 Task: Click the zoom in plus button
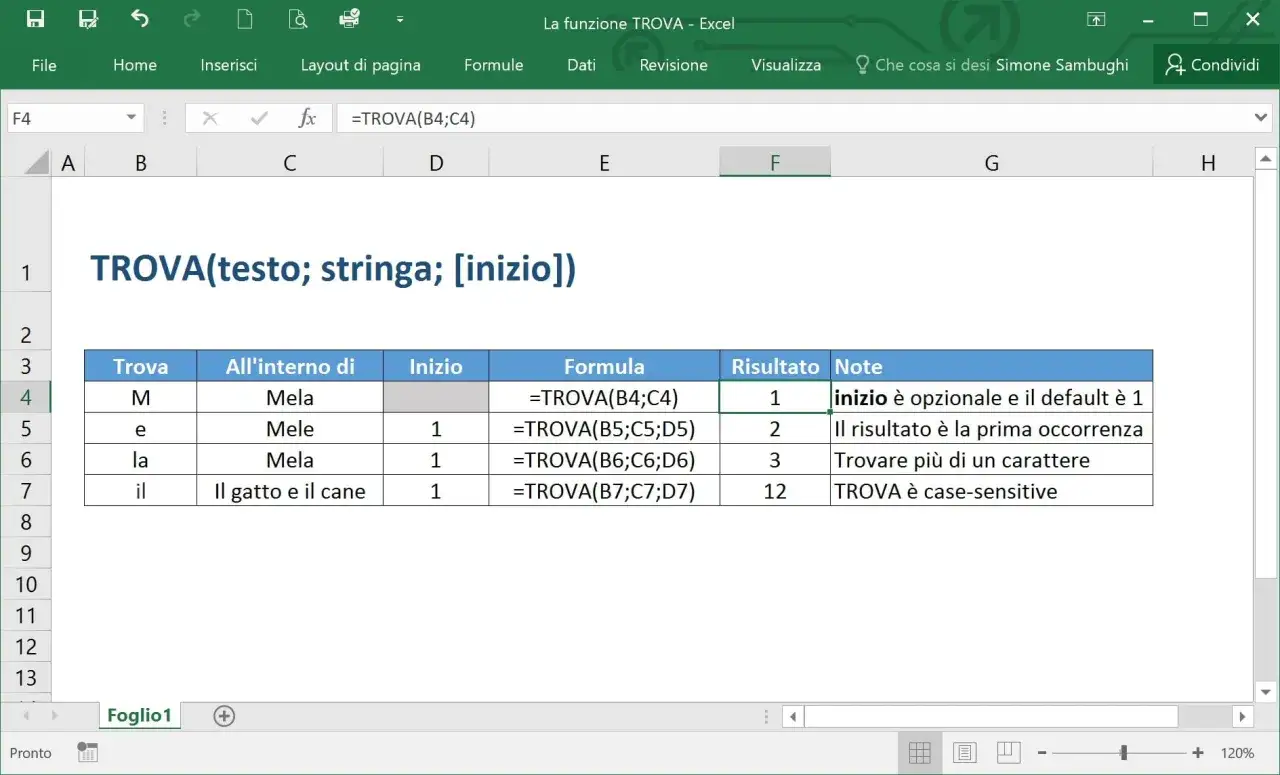(x=1197, y=752)
